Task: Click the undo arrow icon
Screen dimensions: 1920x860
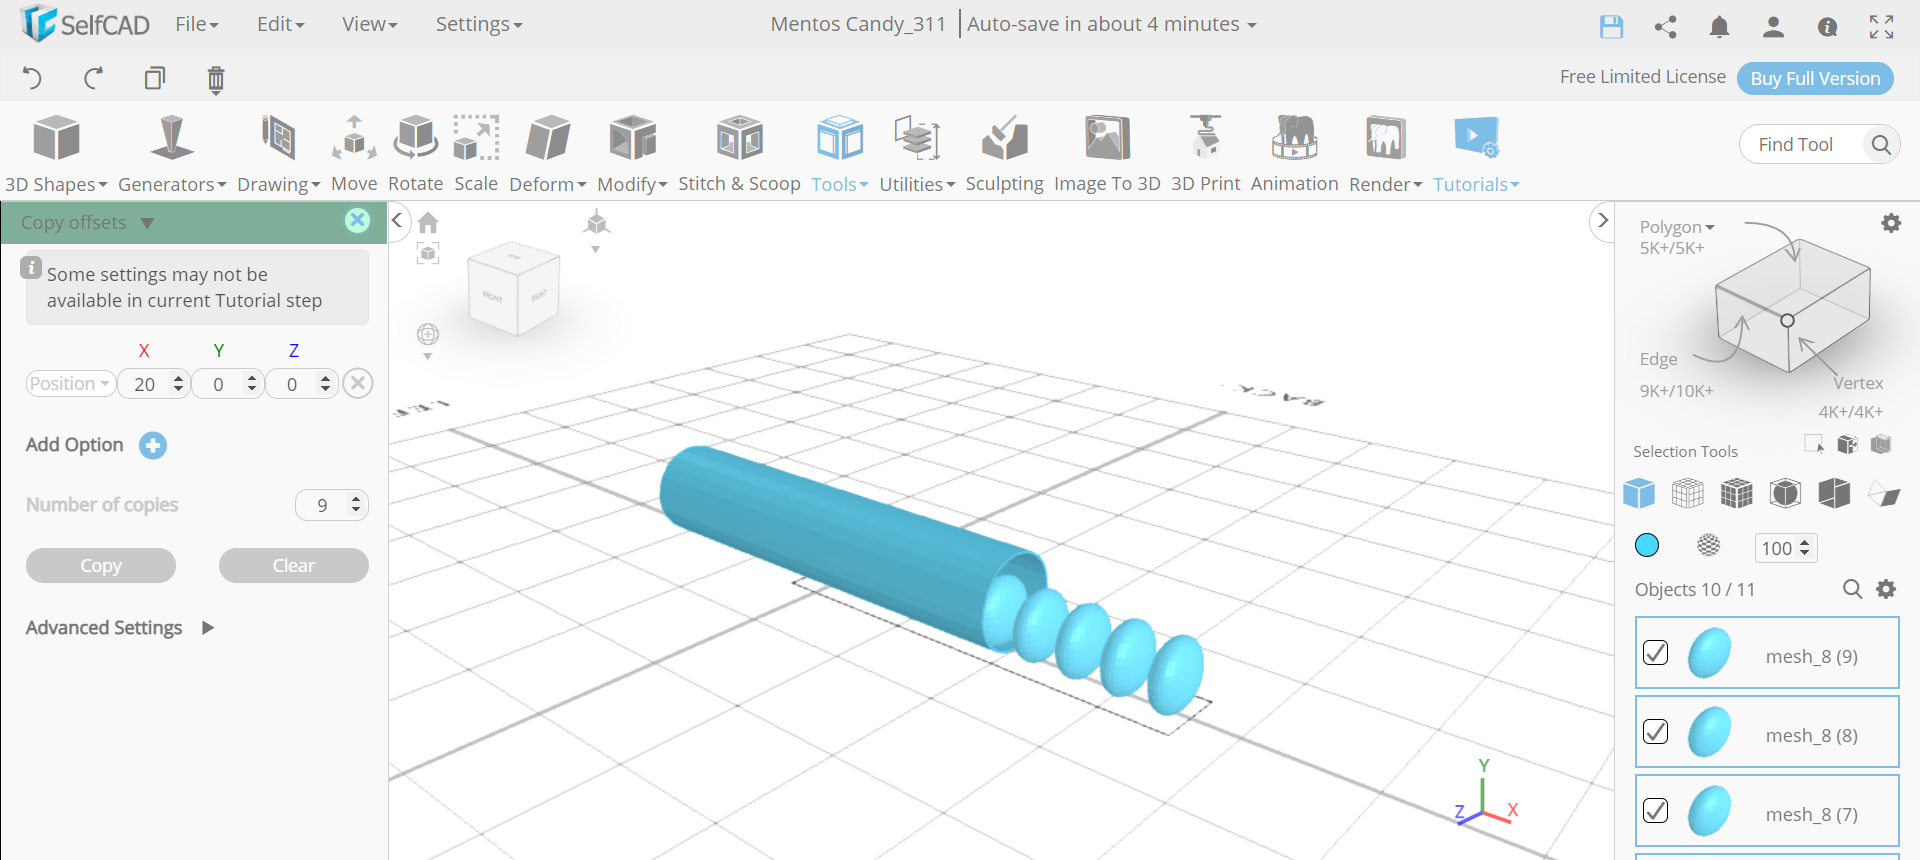Action: (x=32, y=78)
